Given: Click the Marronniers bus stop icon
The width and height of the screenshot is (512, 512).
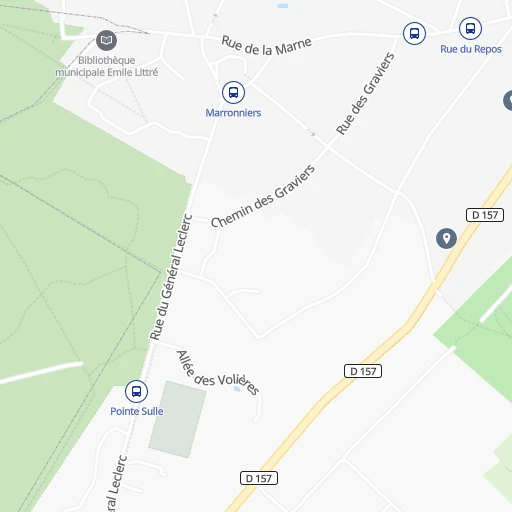Looking at the screenshot, I should tap(233, 92).
